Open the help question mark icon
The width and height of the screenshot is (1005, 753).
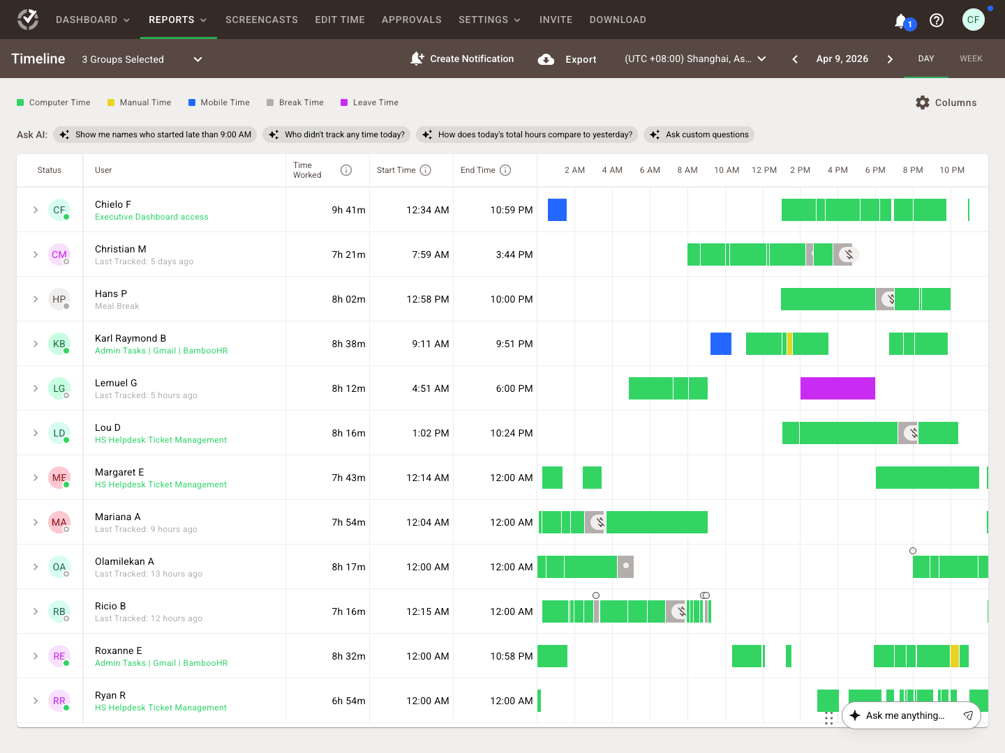[x=936, y=21]
